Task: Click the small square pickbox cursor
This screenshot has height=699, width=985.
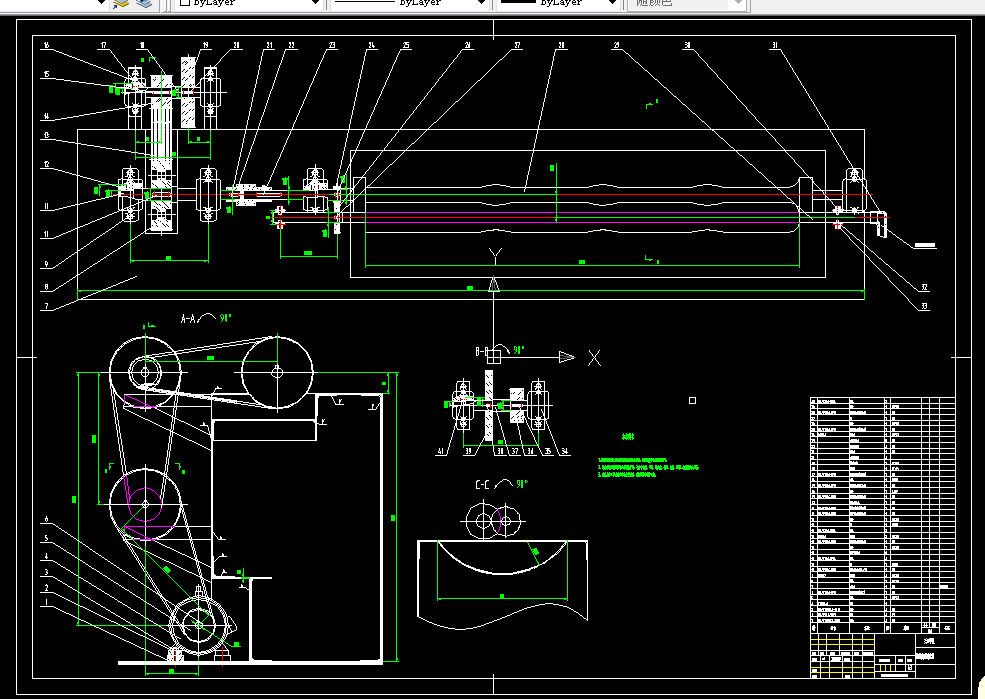Action: pyautogui.click(x=692, y=400)
